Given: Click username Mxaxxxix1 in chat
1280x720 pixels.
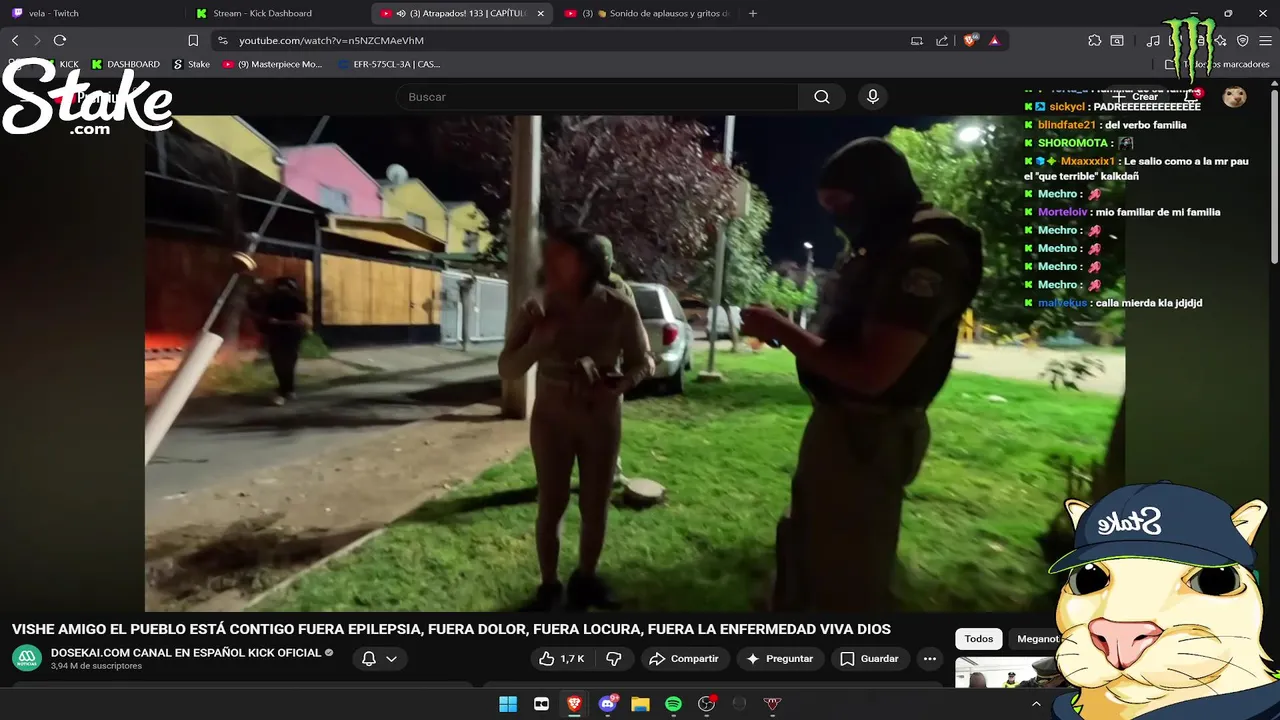Looking at the screenshot, I should click(1087, 161).
